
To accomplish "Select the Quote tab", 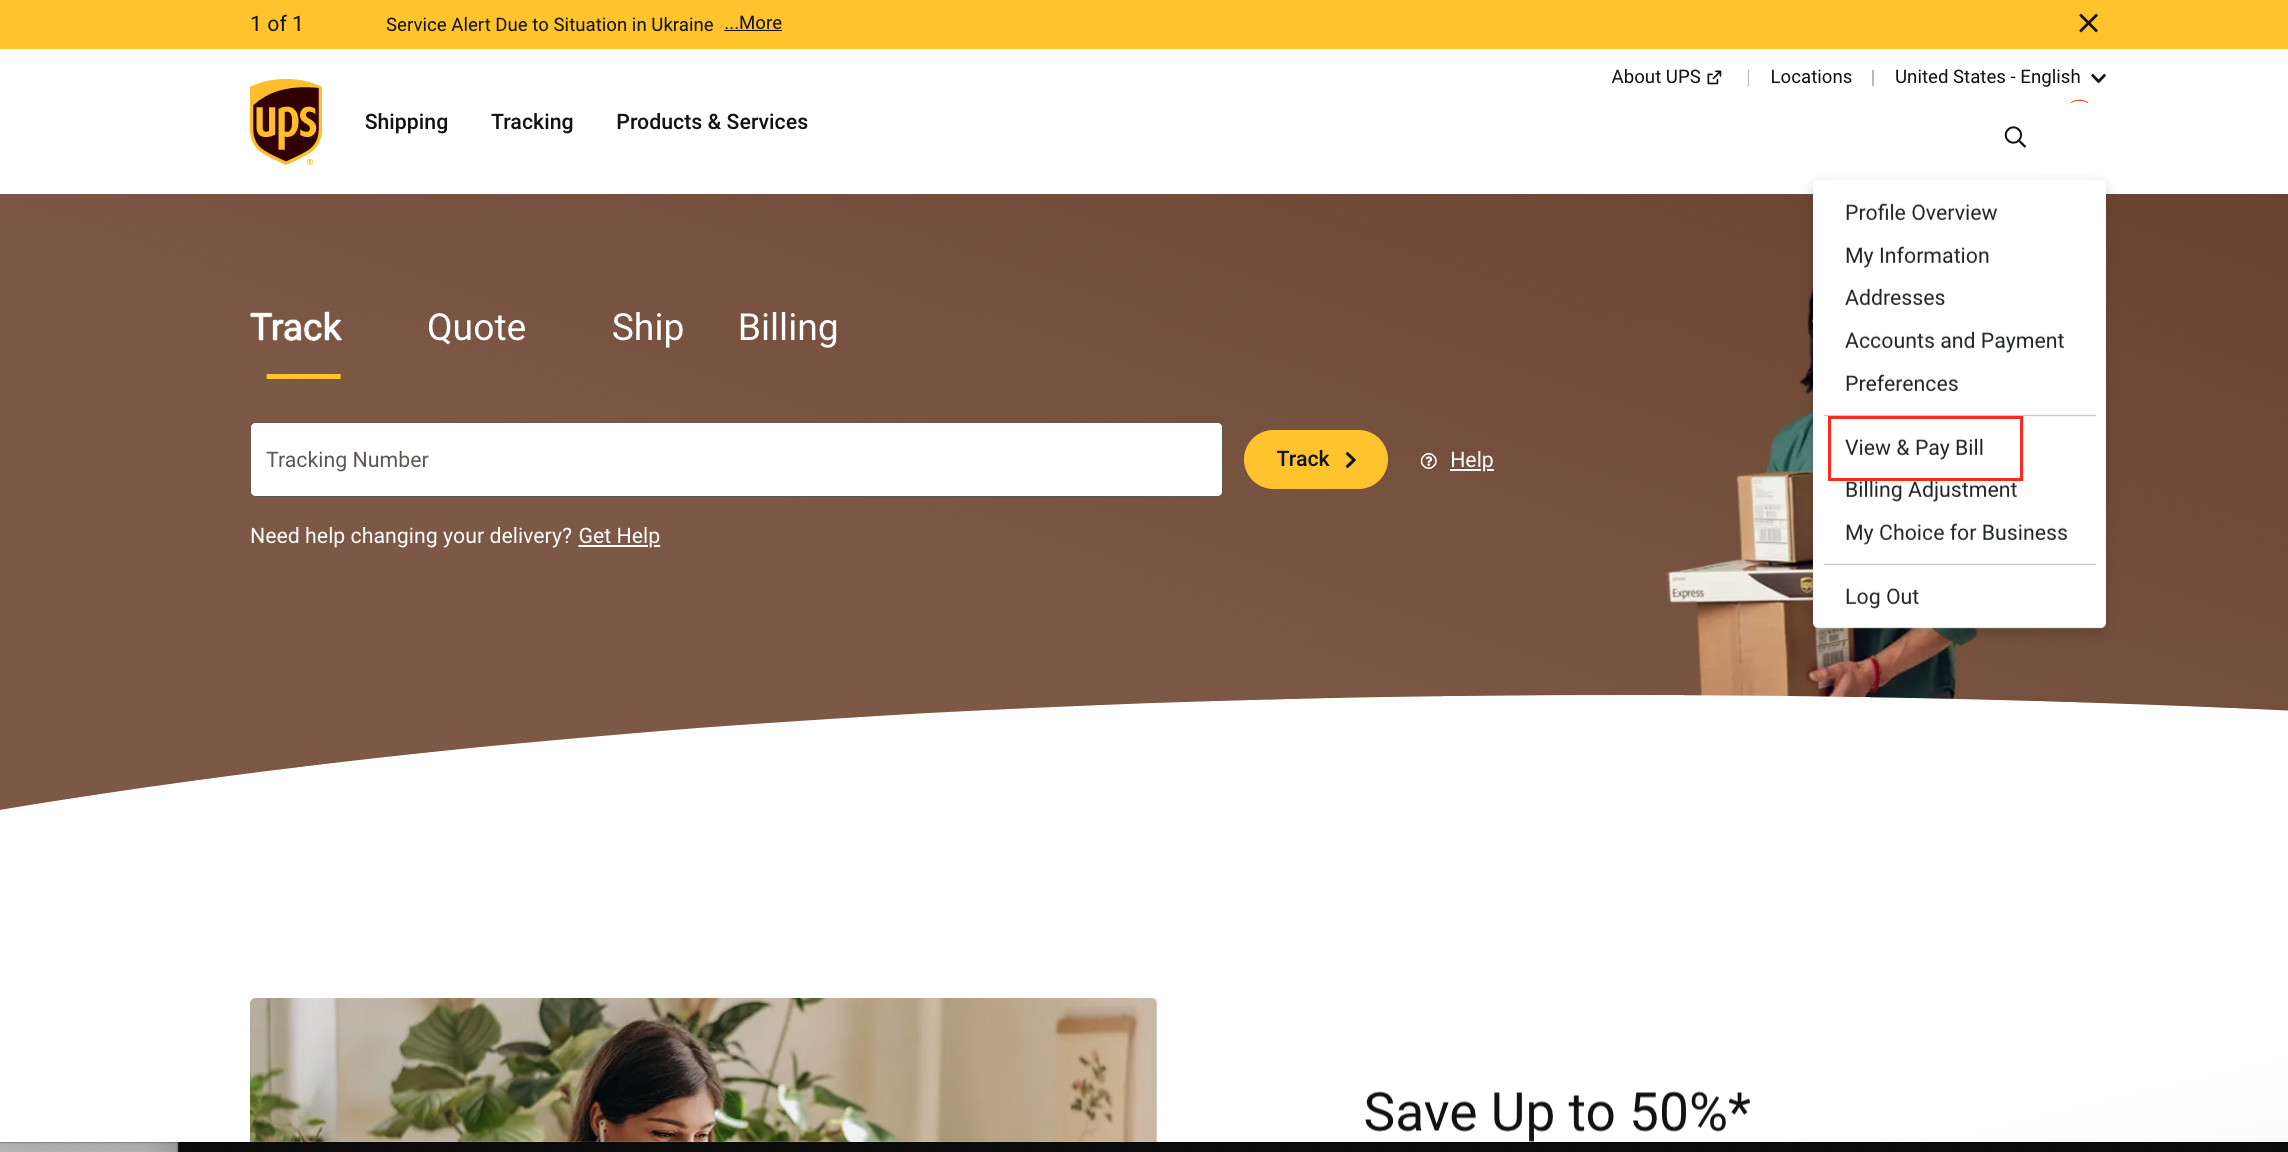I will pyautogui.click(x=476, y=326).
